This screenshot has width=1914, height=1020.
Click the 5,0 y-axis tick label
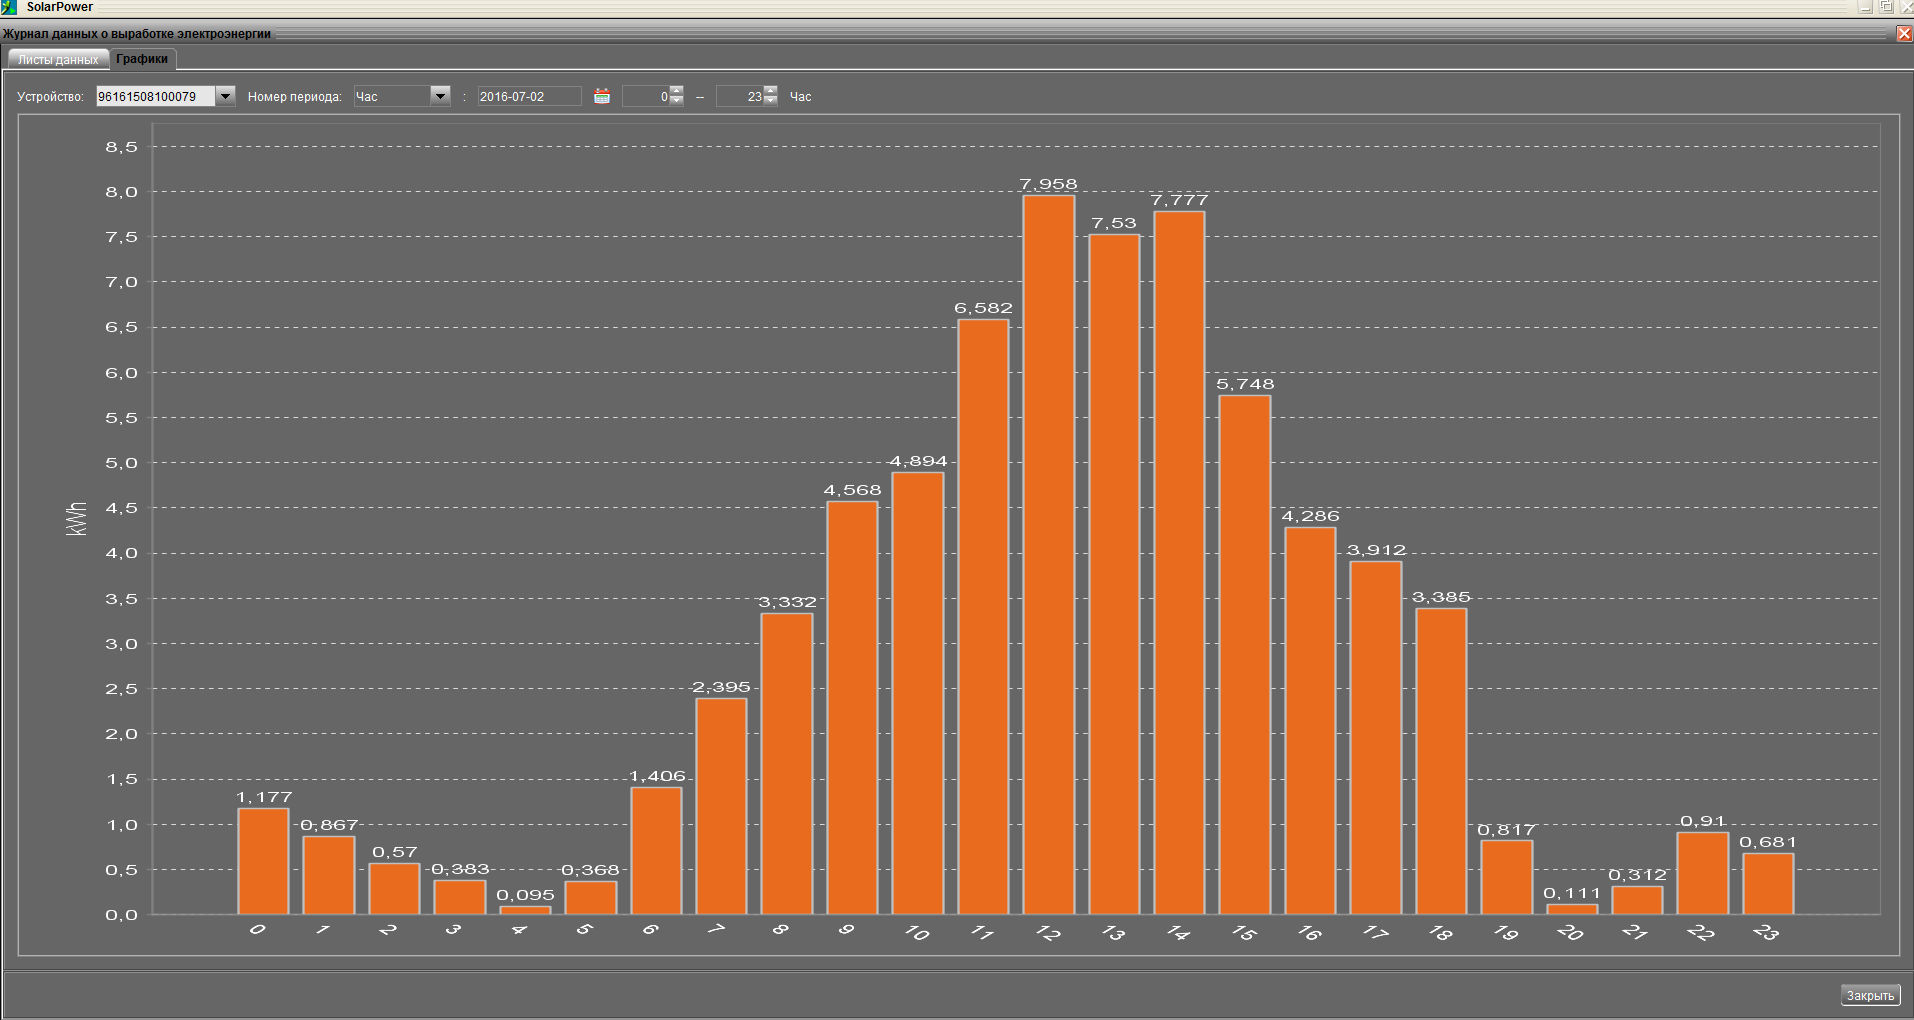121,463
